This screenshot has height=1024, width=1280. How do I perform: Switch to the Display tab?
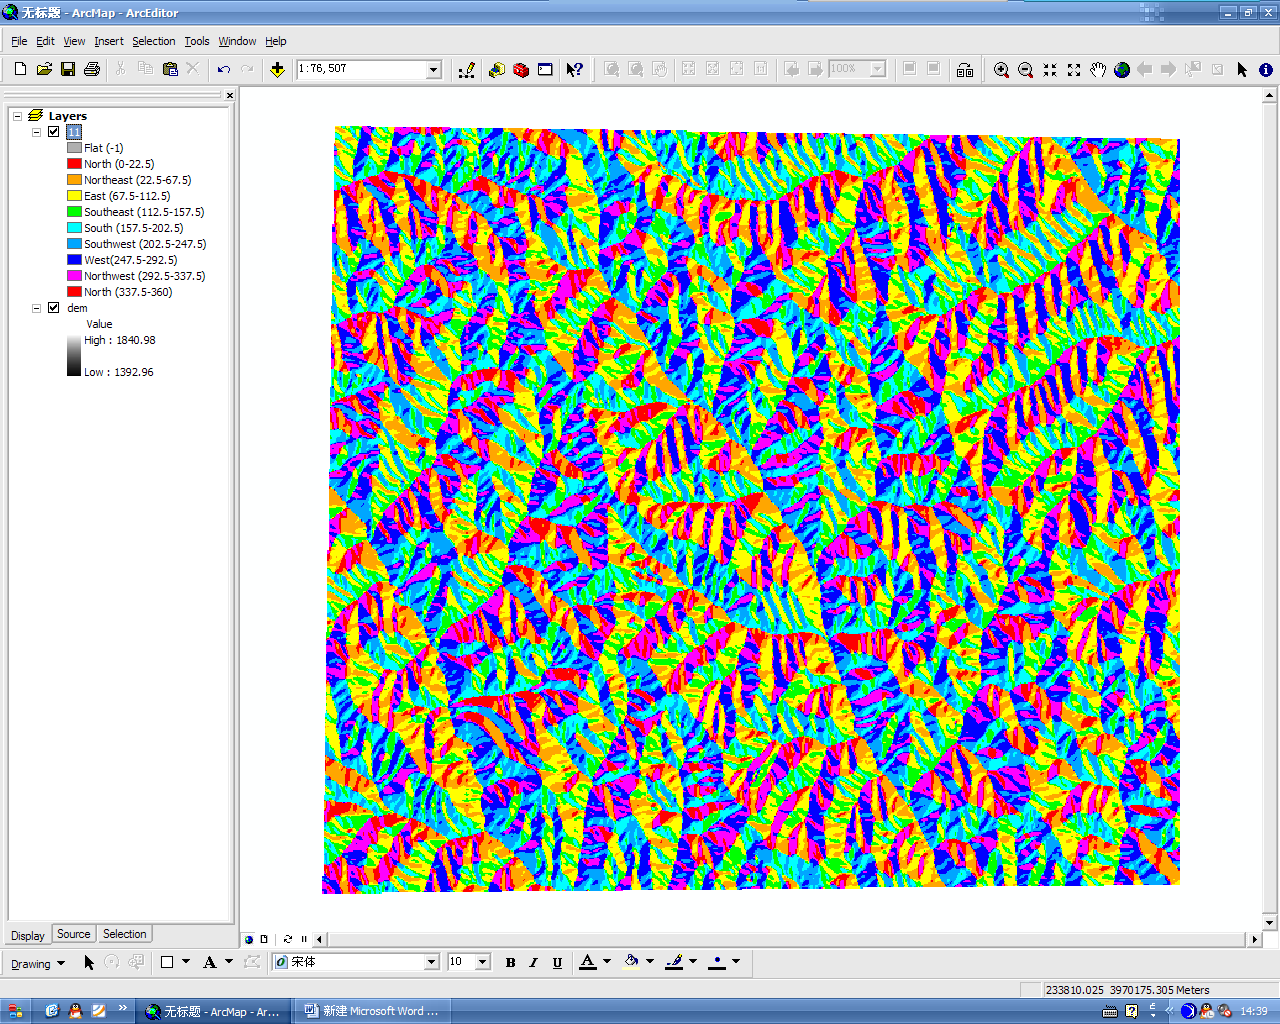click(28, 936)
